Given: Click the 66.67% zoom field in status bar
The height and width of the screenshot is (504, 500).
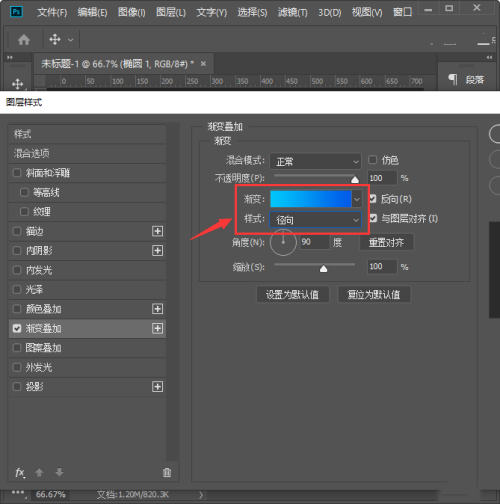Looking at the screenshot, I should (51, 494).
